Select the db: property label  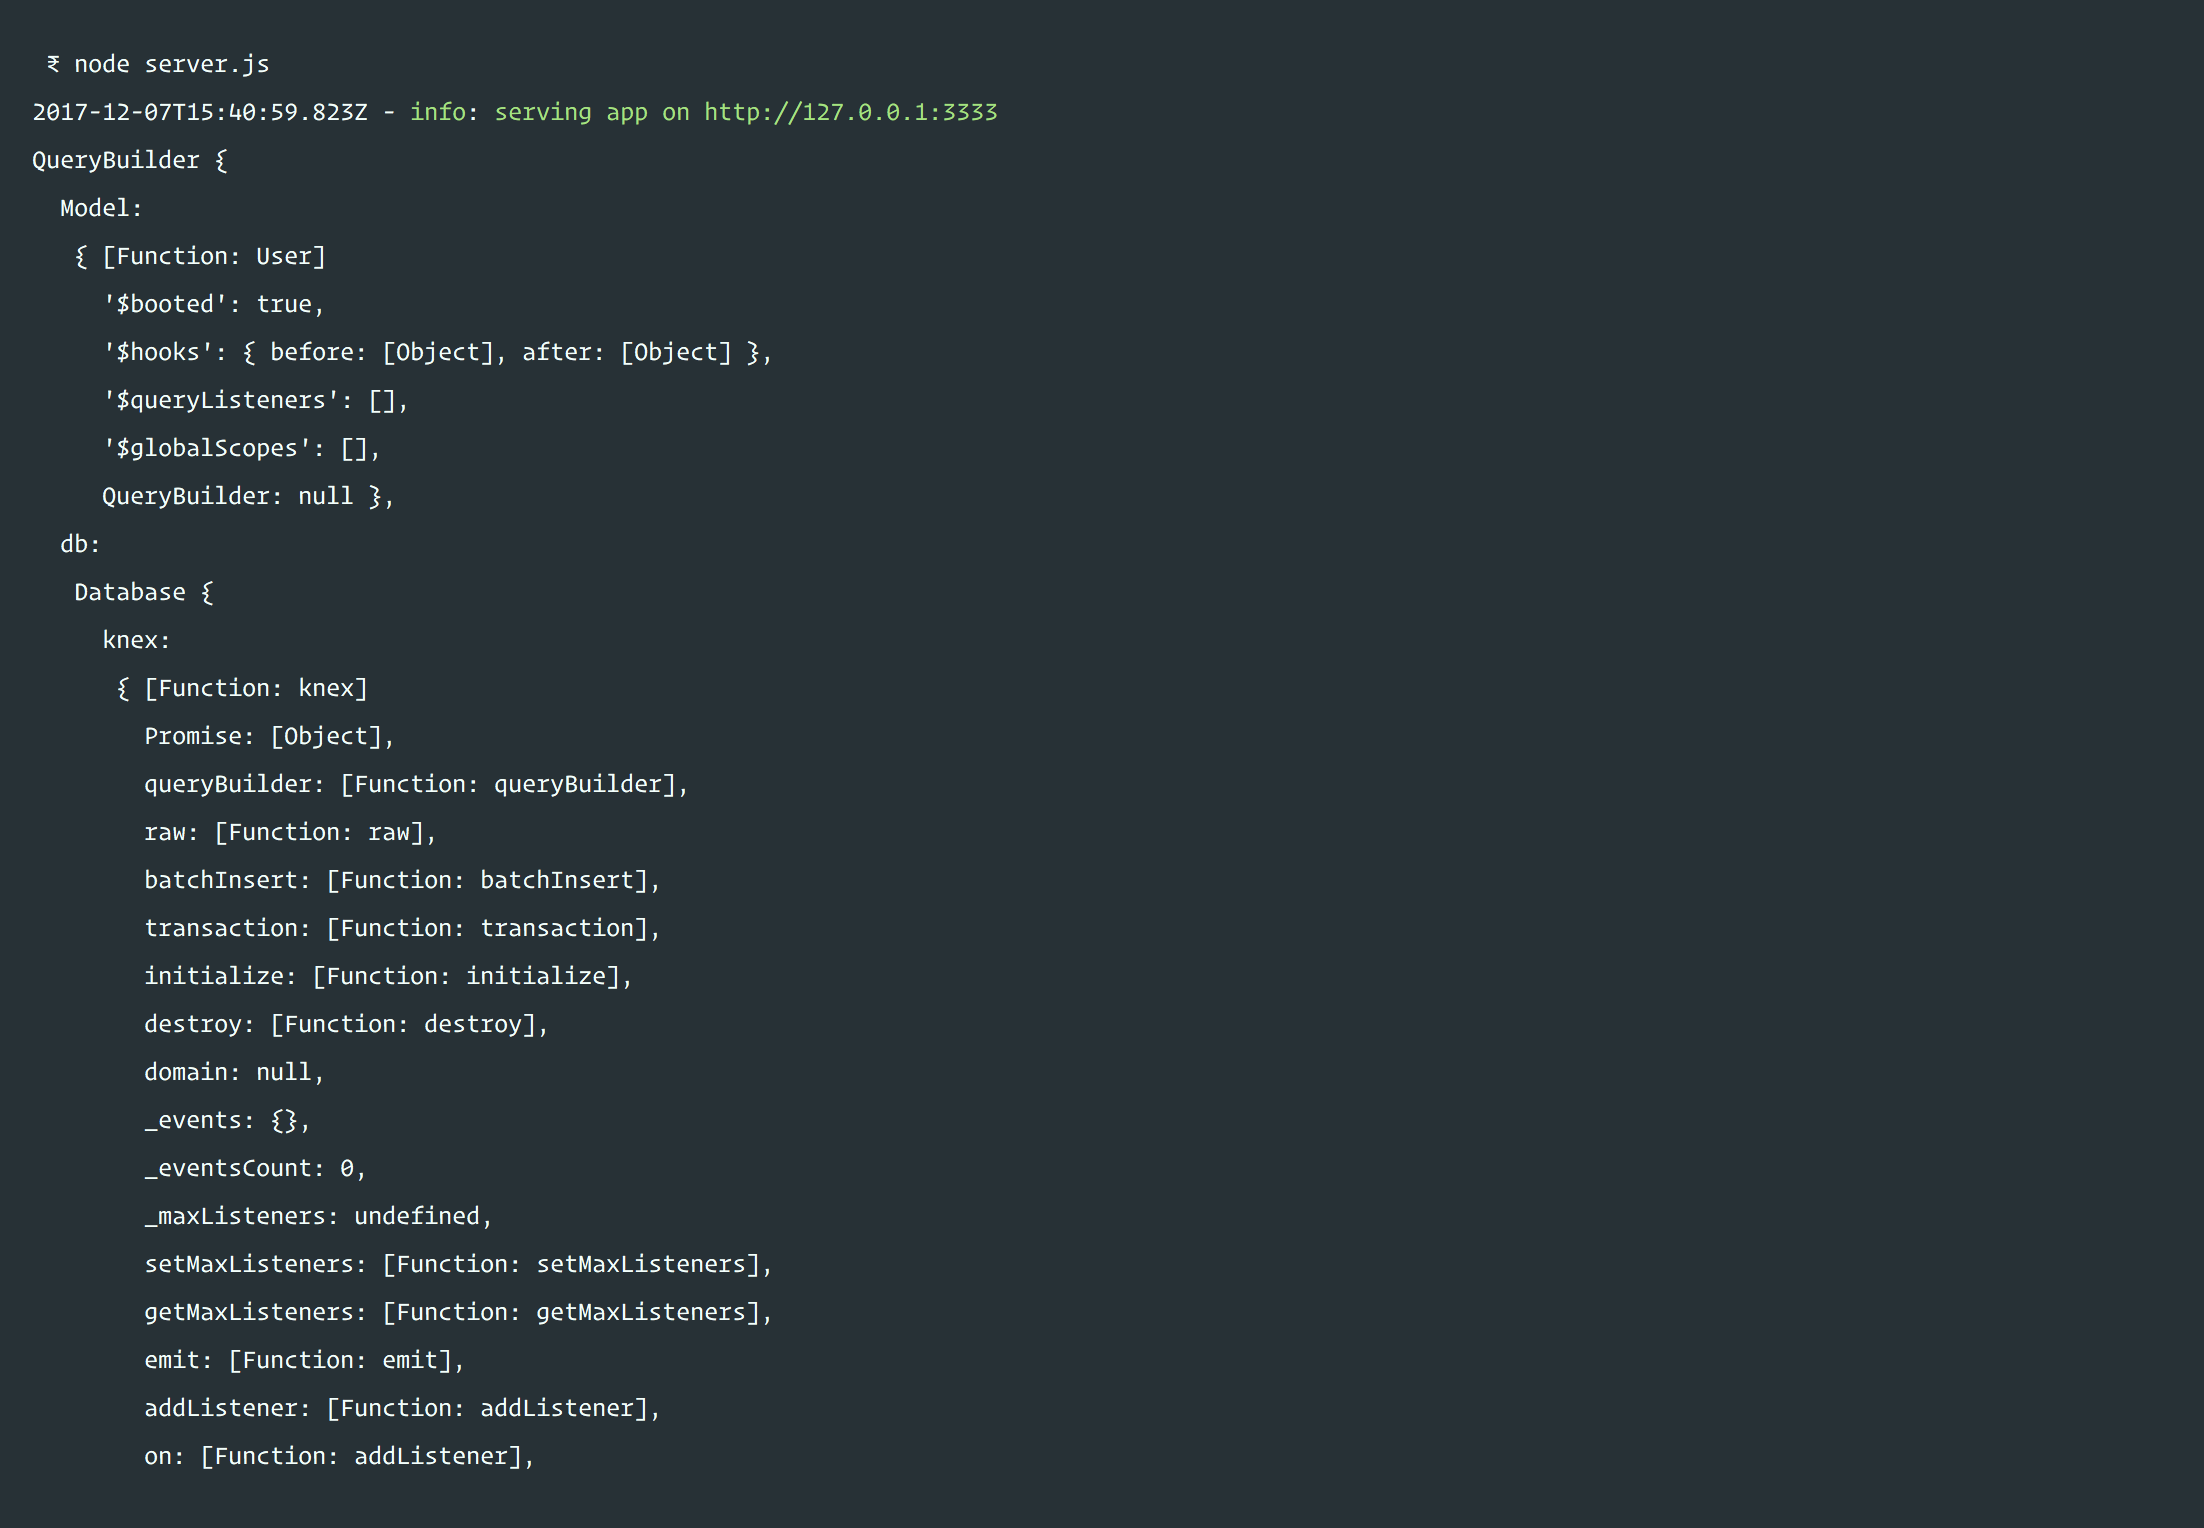pyautogui.click(x=77, y=543)
